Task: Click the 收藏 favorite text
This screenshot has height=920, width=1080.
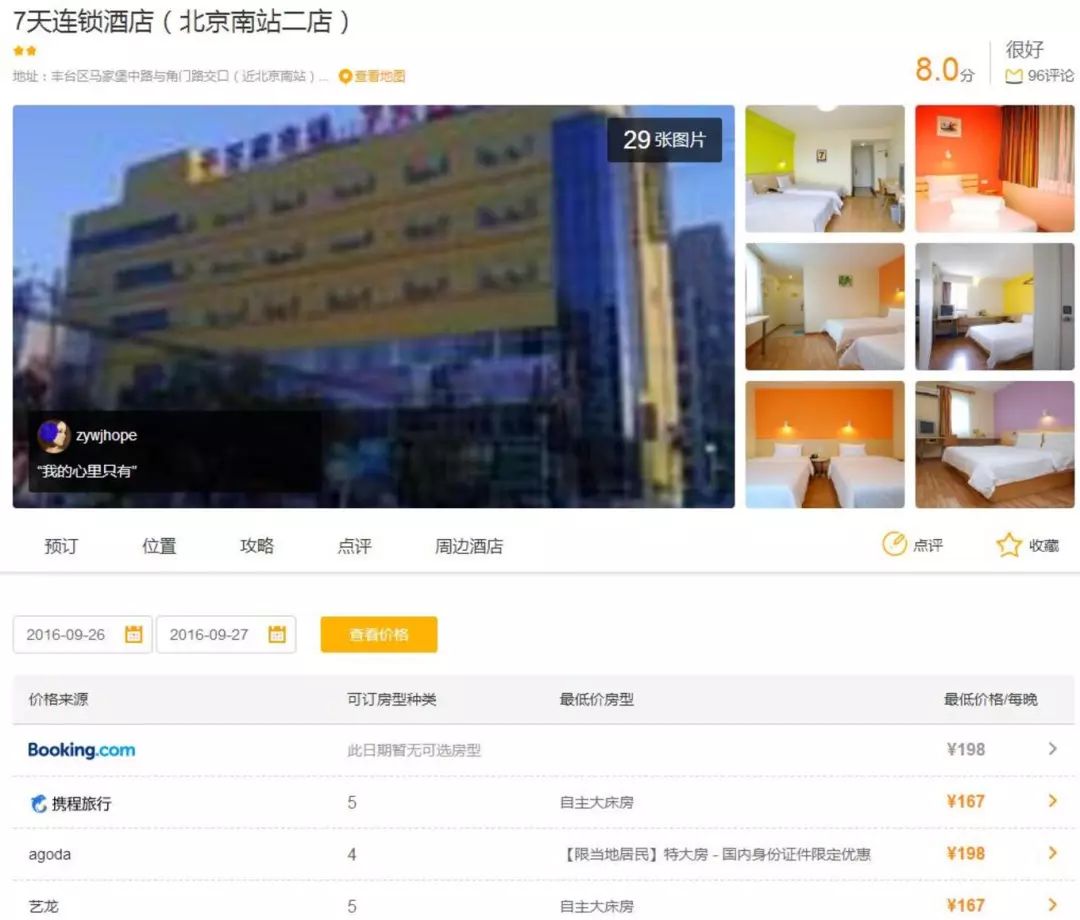Action: tap(1043, 545)
